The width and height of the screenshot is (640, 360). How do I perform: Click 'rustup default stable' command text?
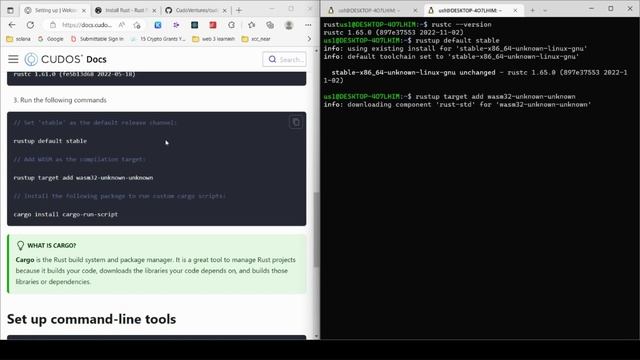(50, 141)
